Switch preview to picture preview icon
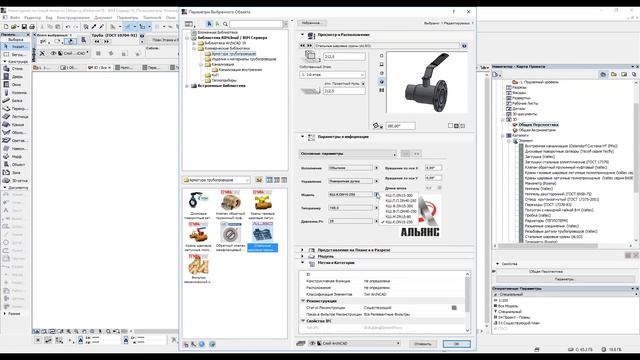 click(x=382, y=90)
